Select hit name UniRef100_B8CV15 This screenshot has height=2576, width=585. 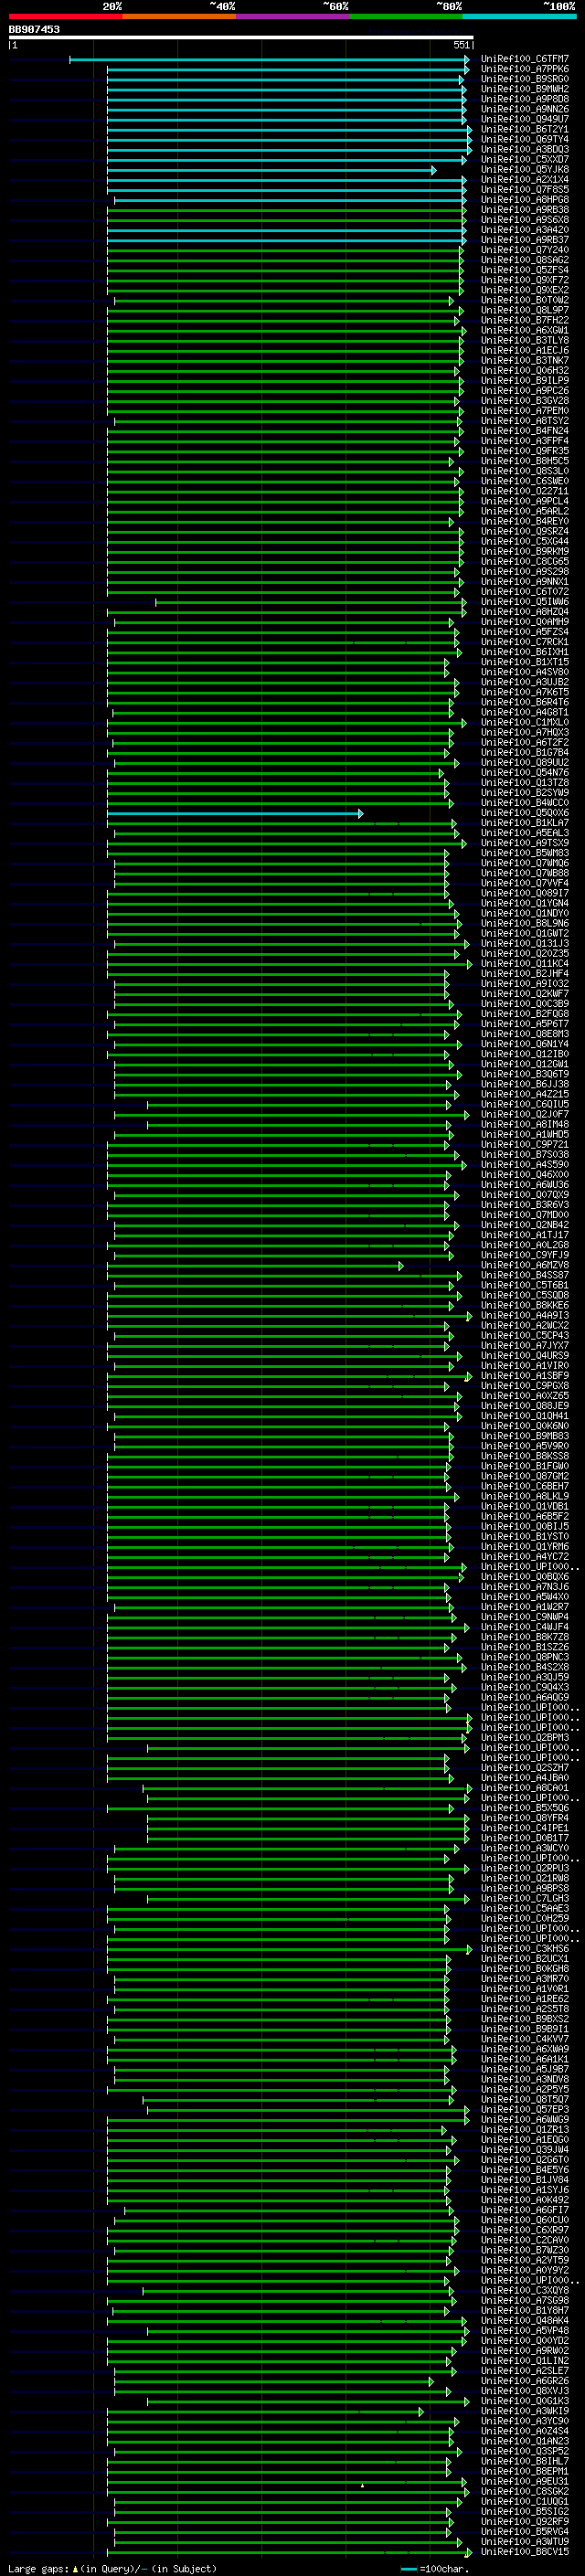pyautogui.click(x=525, y=2552)
